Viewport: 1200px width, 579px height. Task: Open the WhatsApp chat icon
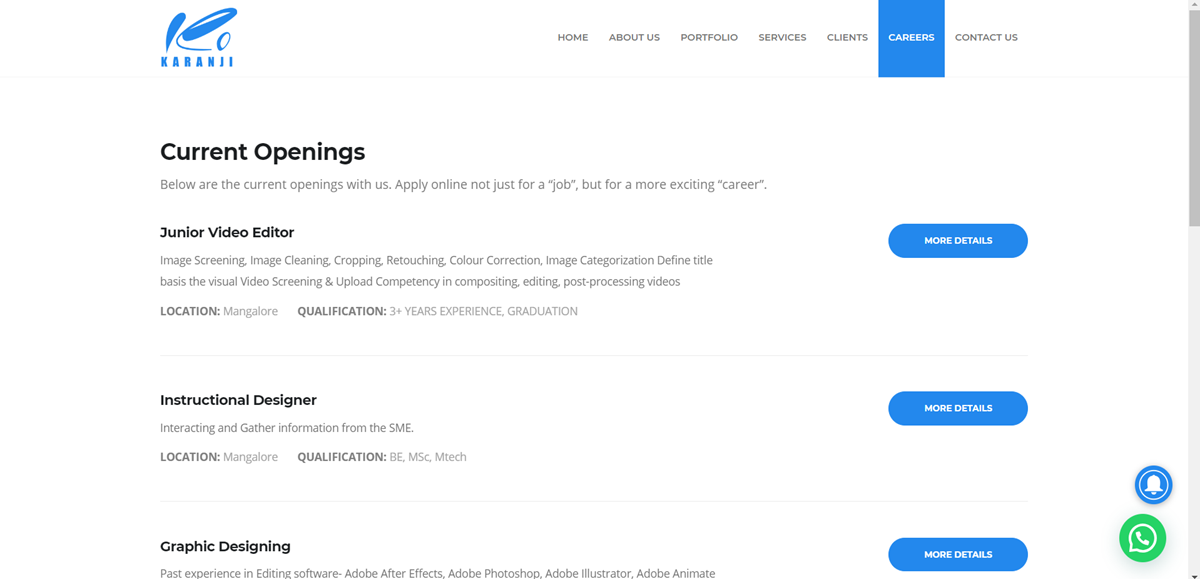coord(1142,538)
